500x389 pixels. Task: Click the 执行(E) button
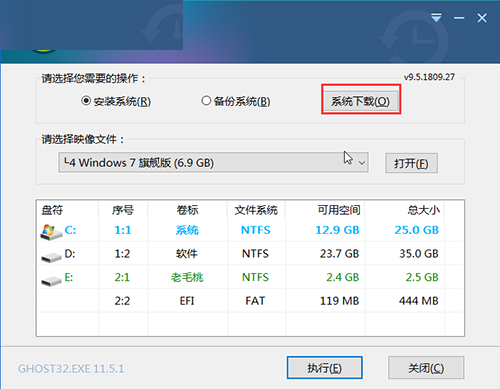pos(325,368)
